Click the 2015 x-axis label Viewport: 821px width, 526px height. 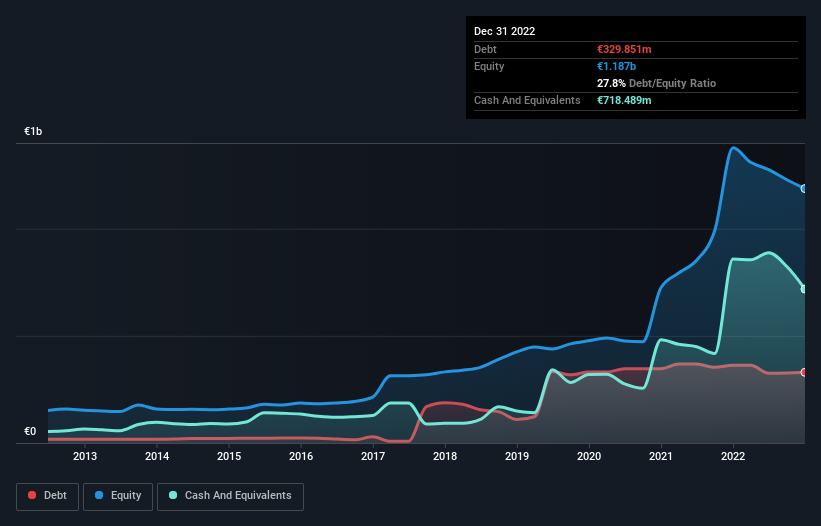tap(229, 456)
